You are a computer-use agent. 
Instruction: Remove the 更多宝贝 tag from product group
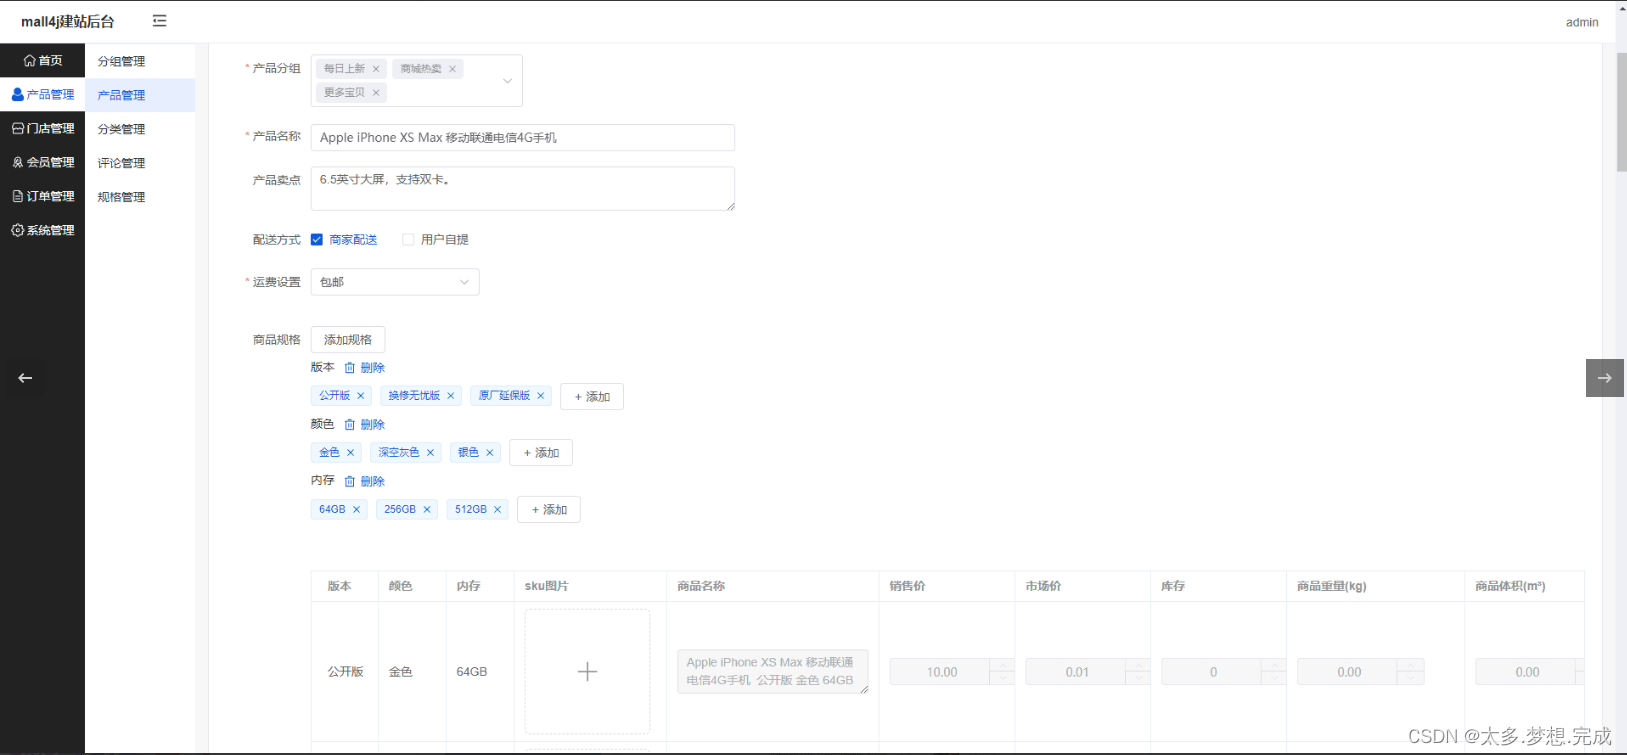(x=376, y=93)
